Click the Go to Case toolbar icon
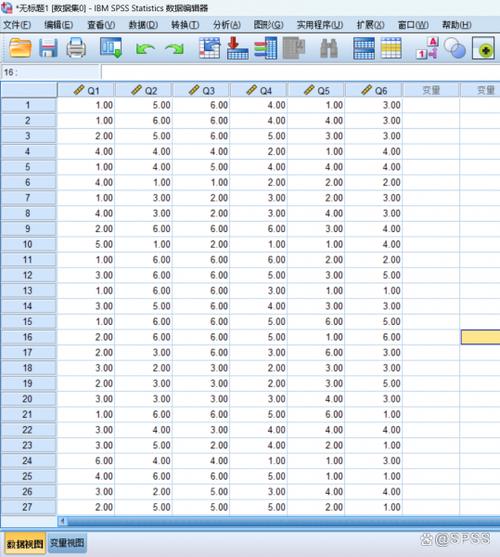Viewport: 500px width, 557px height. [210, 48]
